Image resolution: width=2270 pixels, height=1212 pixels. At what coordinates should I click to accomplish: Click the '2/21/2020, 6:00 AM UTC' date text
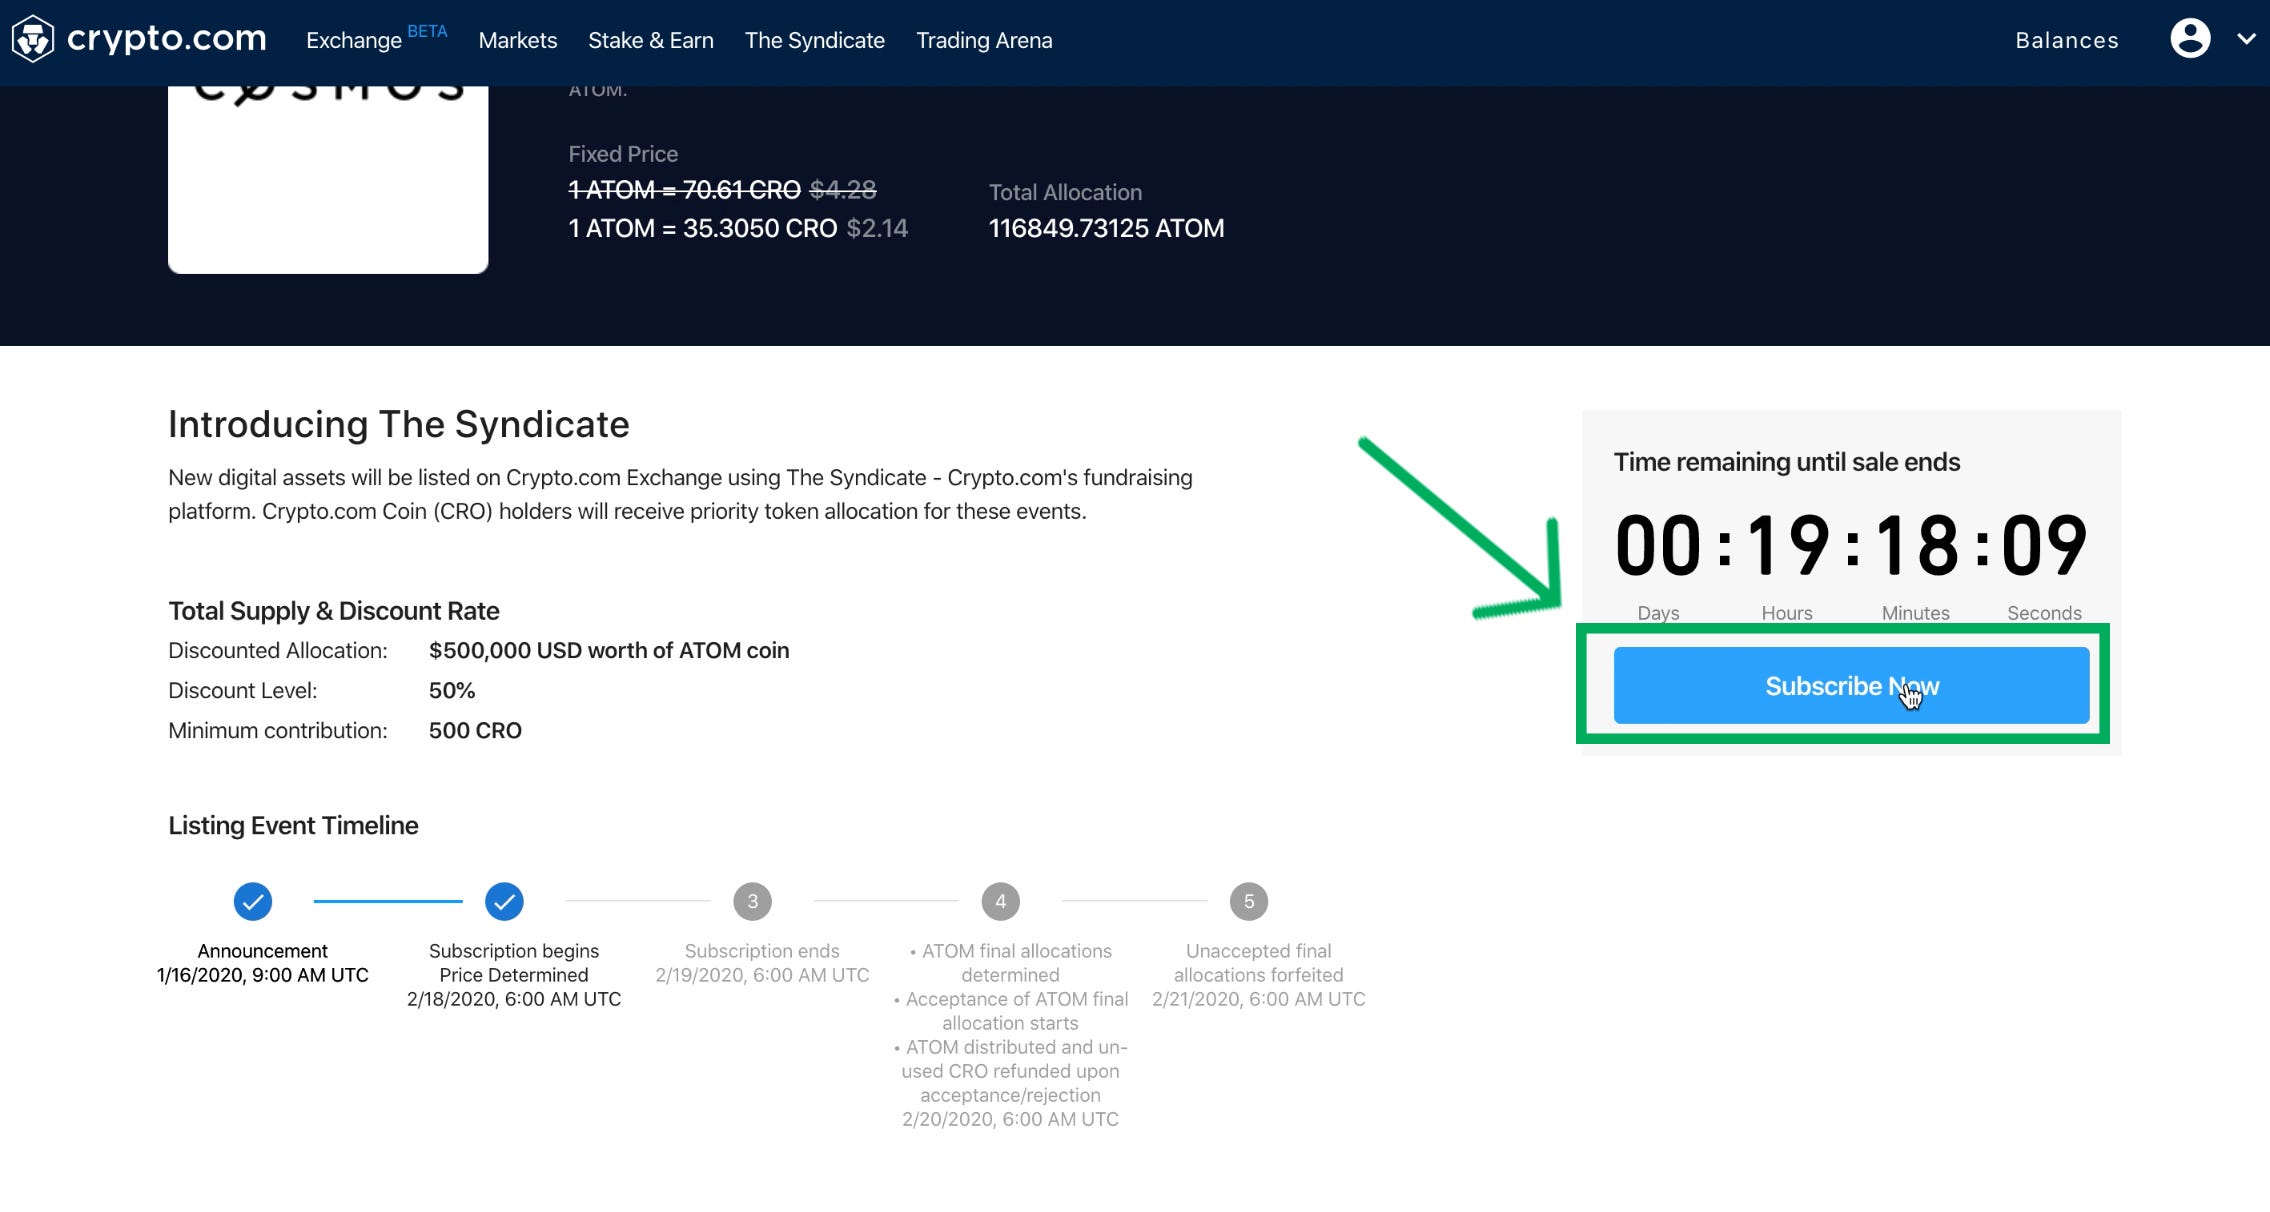click(x=1258, y=999)
